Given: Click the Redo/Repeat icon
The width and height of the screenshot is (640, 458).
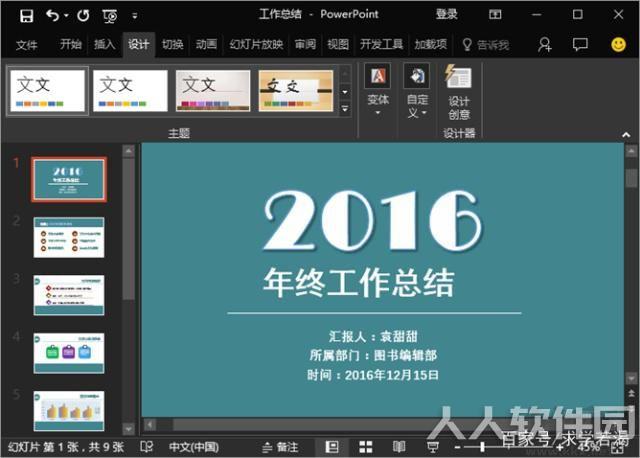Looking at the screenshot, I should 83,16.
